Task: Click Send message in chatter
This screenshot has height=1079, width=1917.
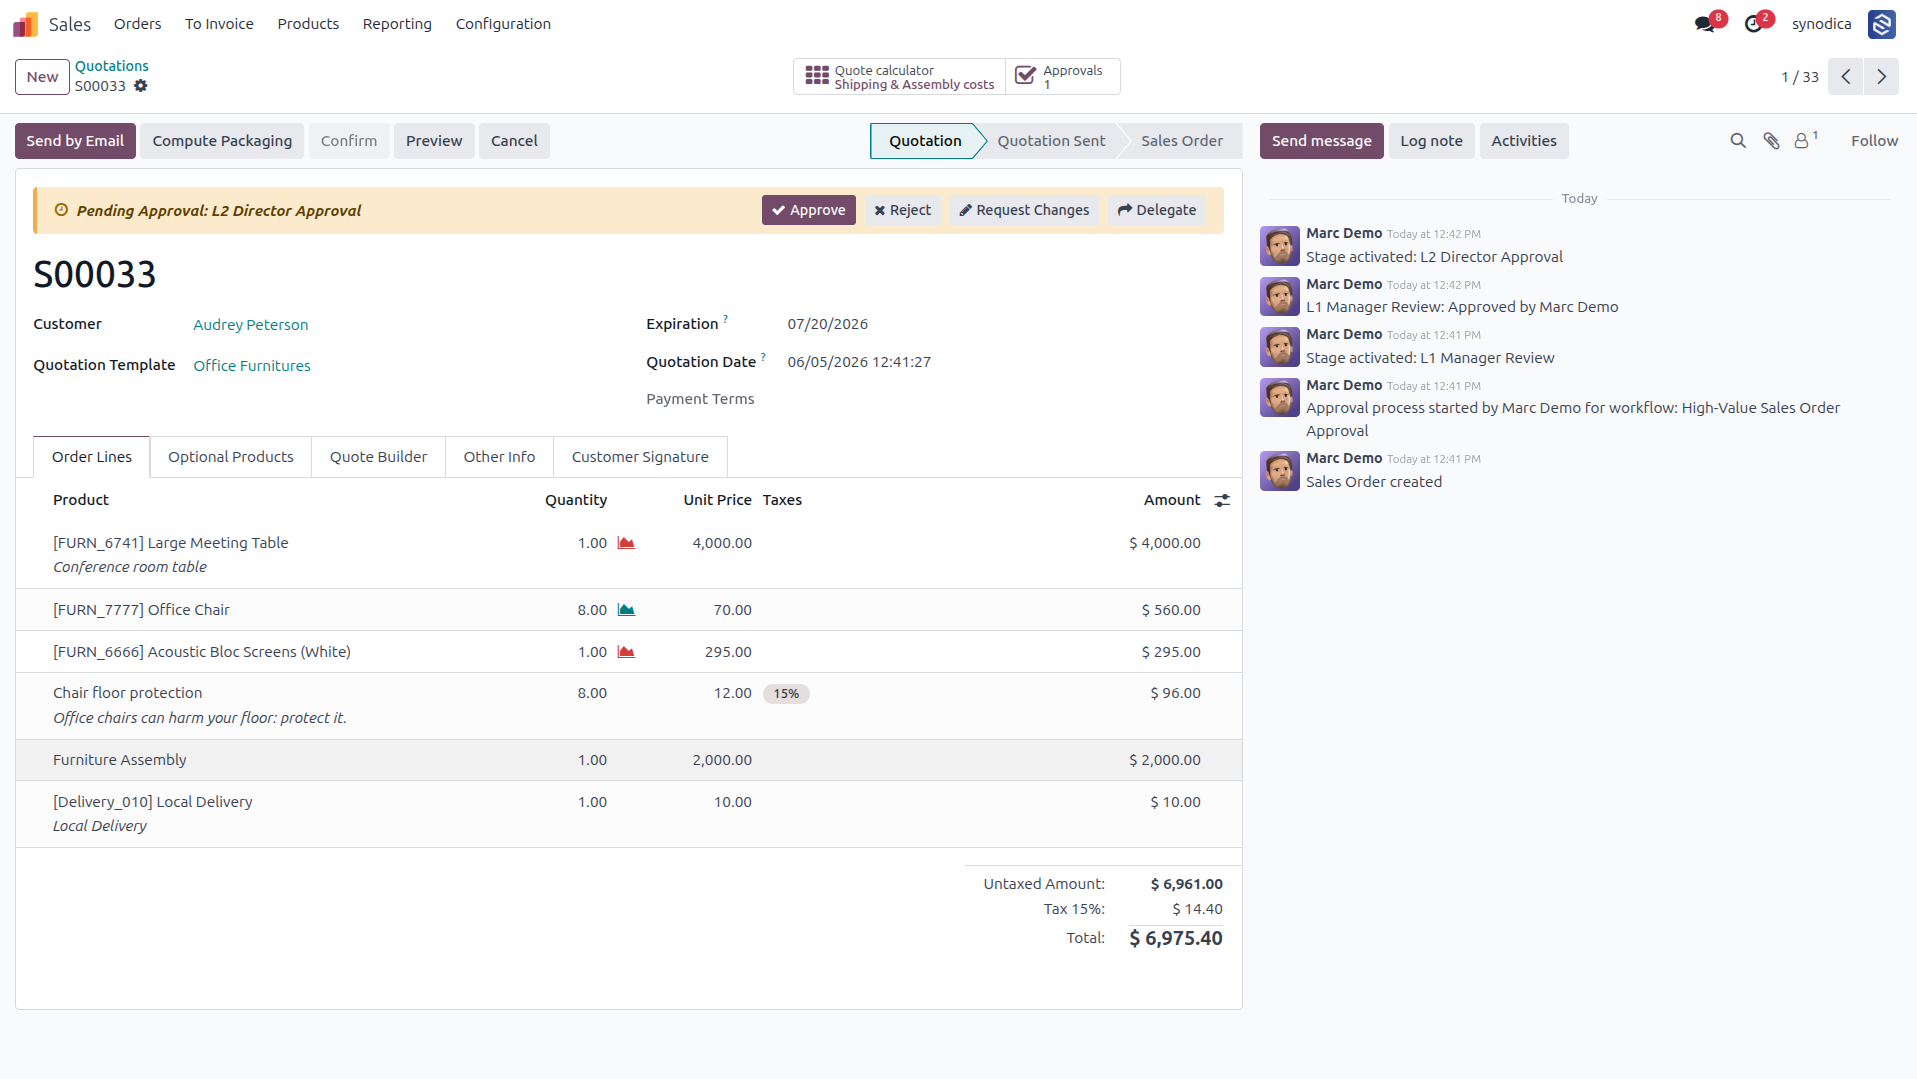Action: 1321,141
